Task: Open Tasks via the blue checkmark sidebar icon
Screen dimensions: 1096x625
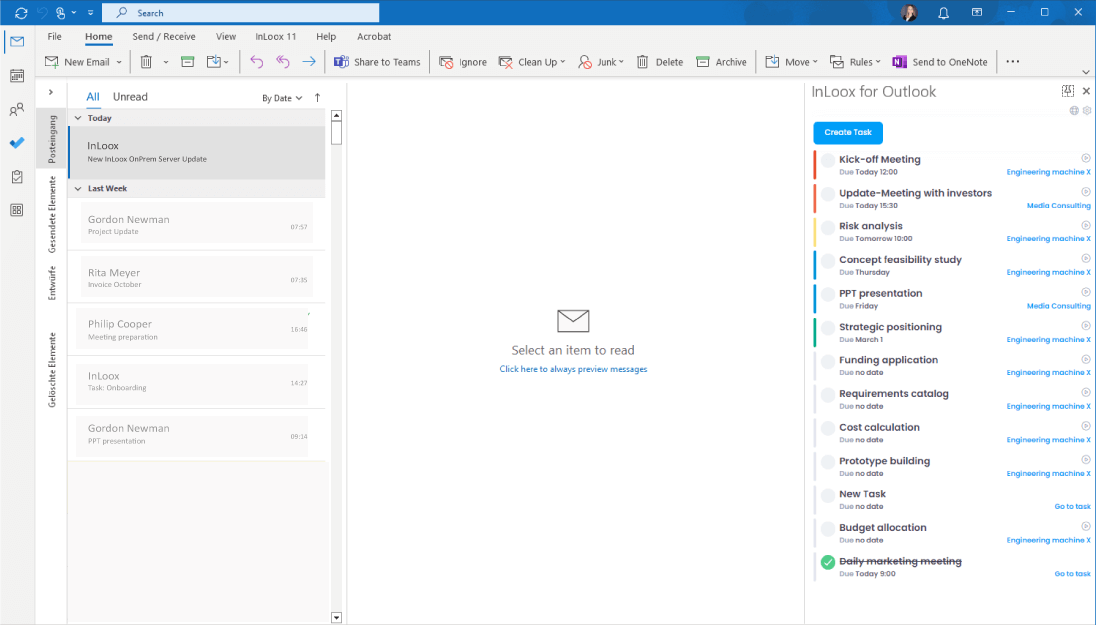Action: click(x=16, y=142)
